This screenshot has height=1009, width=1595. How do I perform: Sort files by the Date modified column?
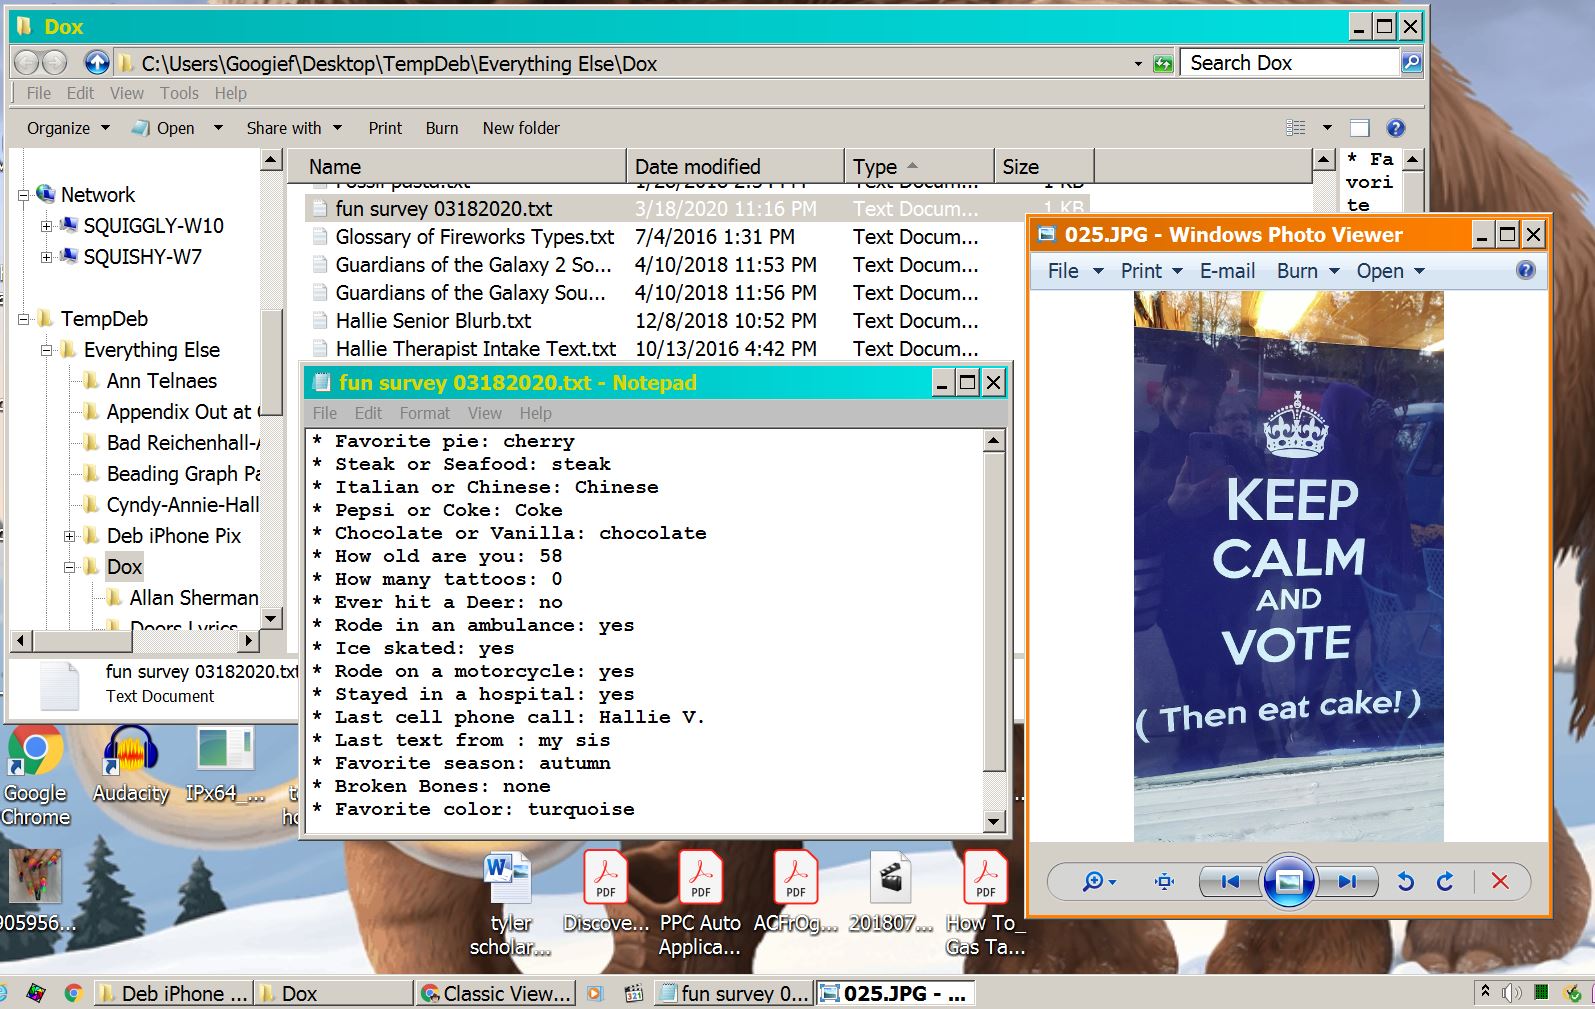[x=735, y=166]
